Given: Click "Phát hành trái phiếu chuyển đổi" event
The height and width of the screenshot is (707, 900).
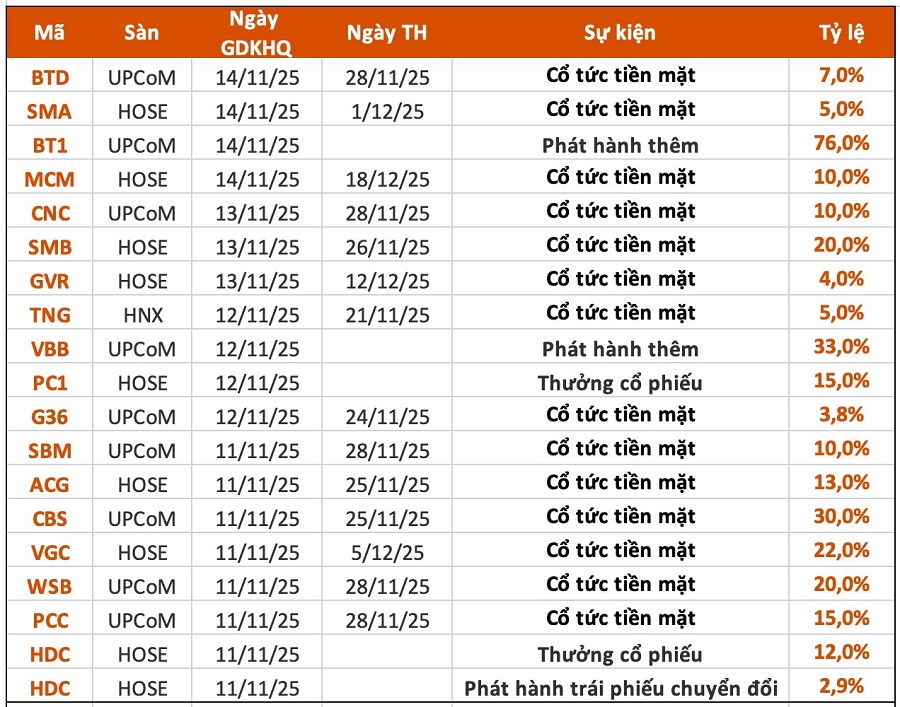Looking at the screenshot, I should pyautogui.click(x=621, y=688).
